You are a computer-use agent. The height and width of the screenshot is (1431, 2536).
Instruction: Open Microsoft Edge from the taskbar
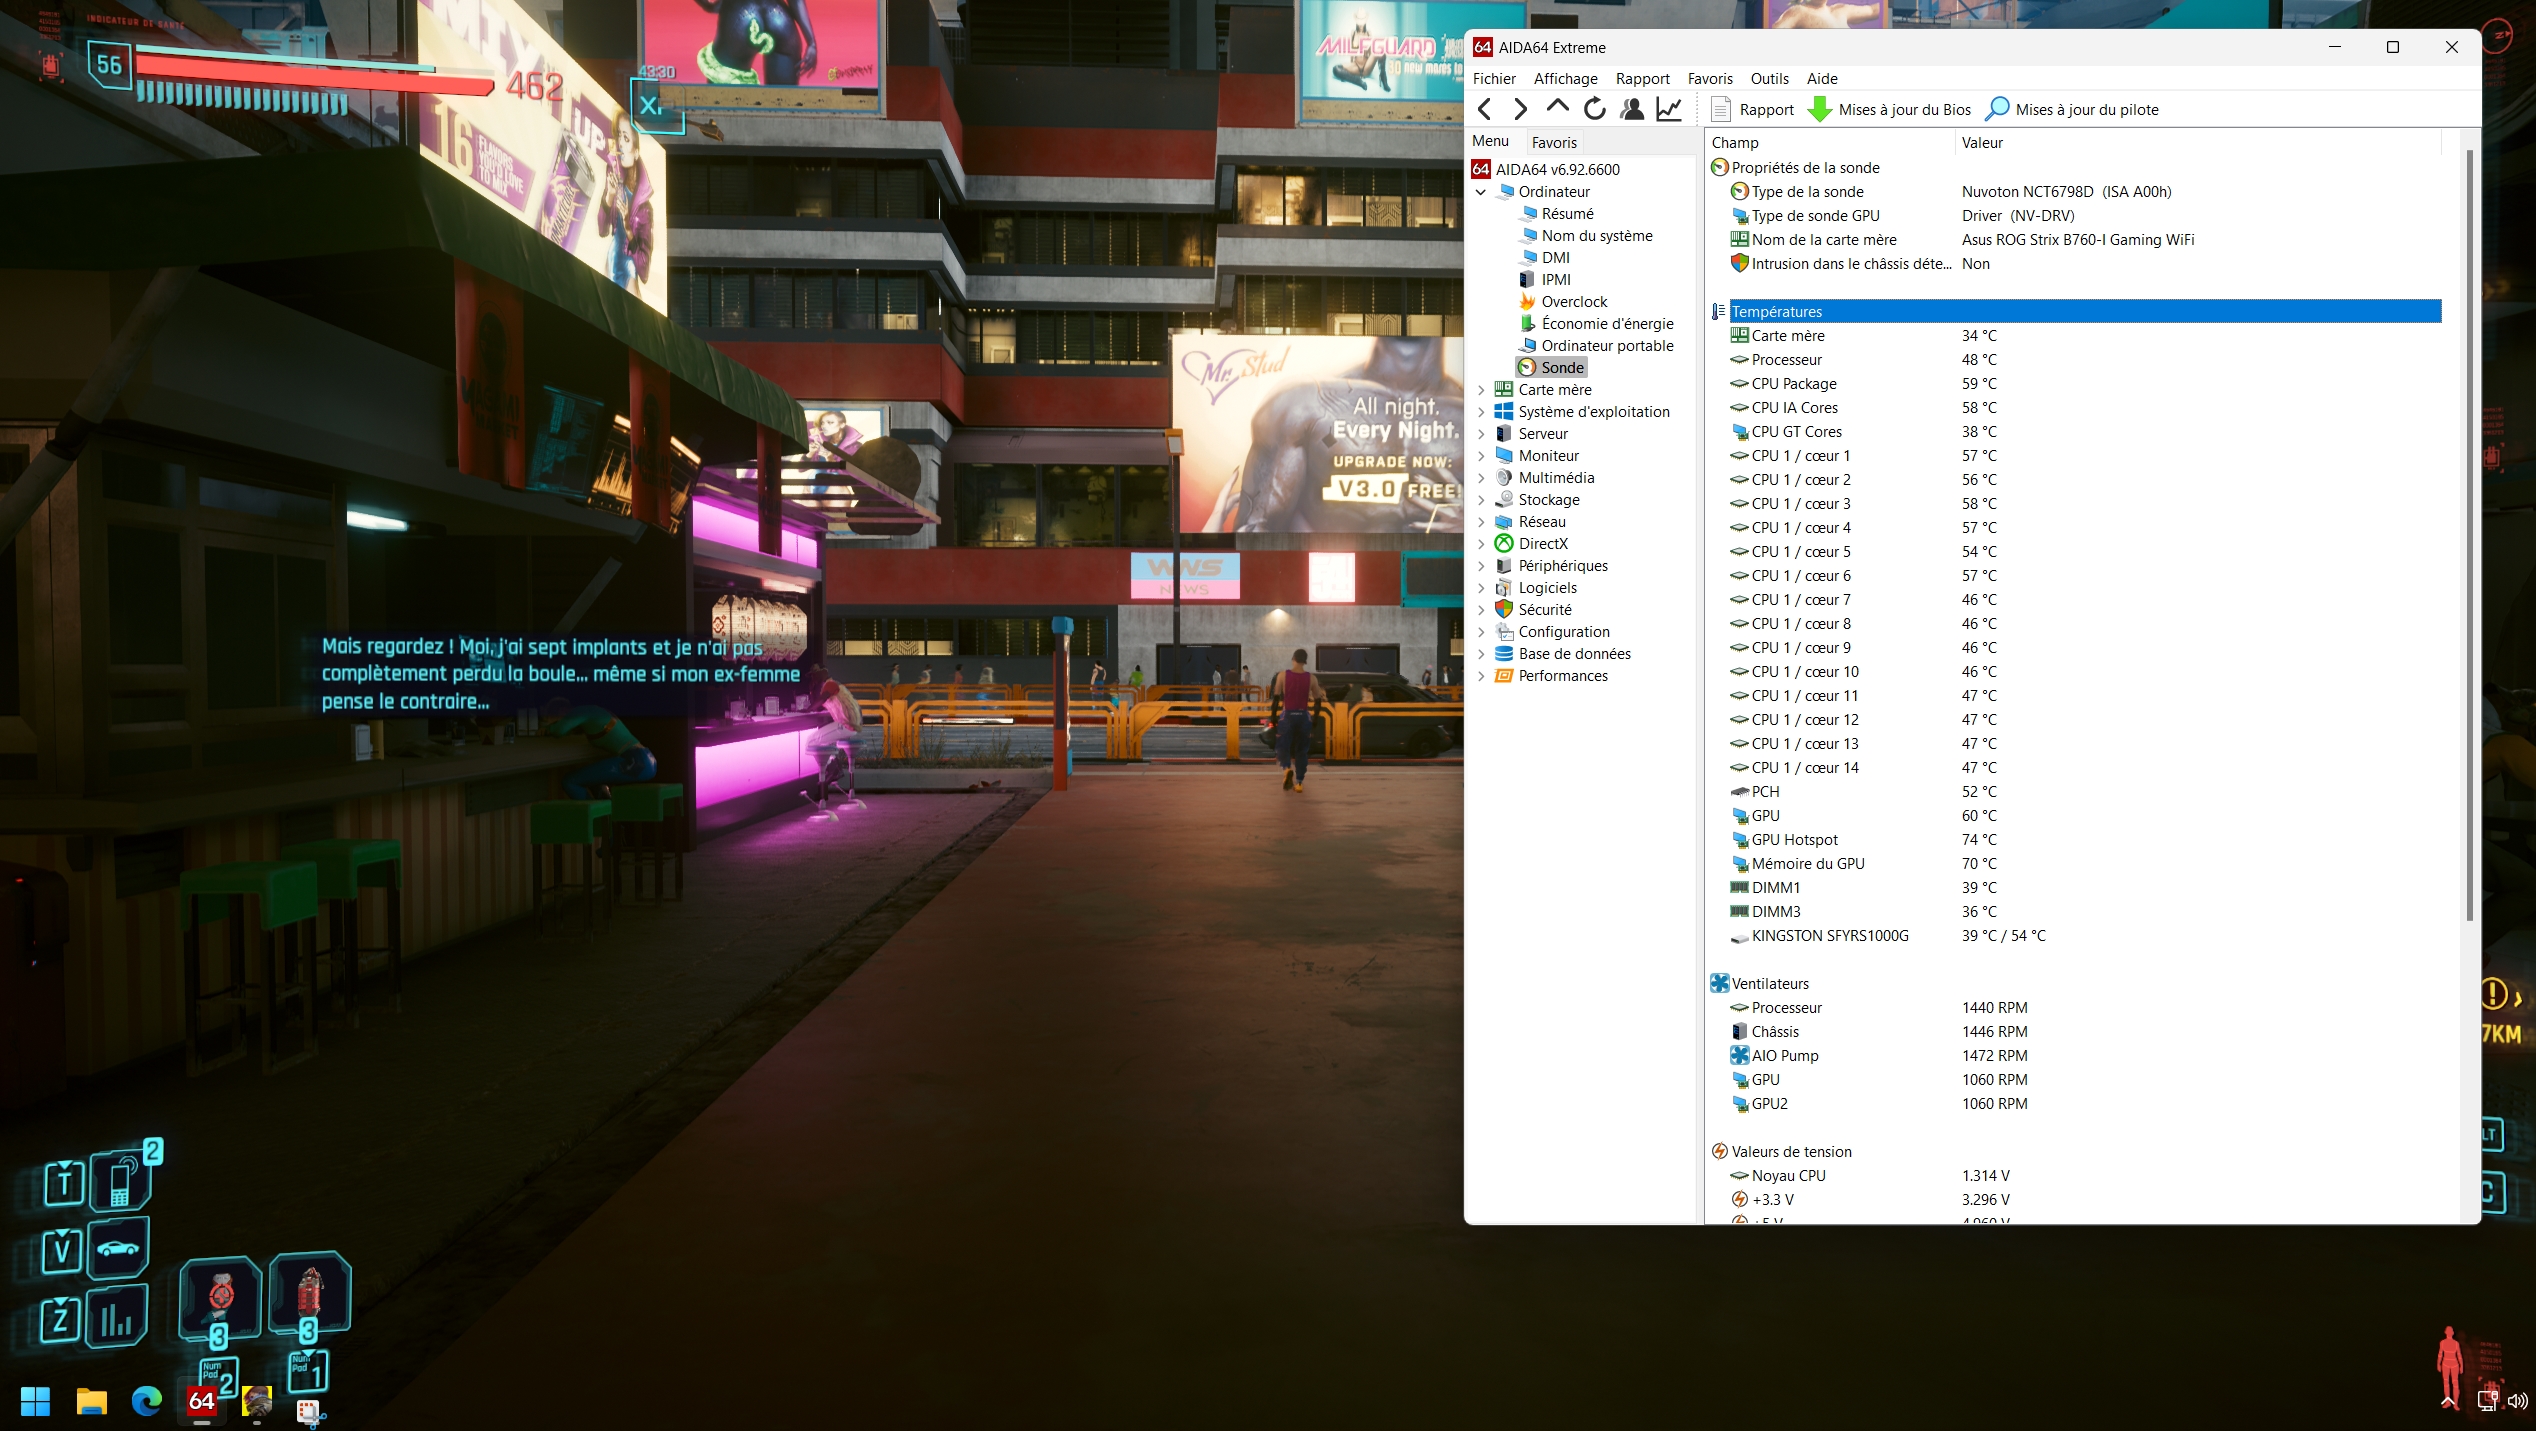click(x=147, y=1401)
